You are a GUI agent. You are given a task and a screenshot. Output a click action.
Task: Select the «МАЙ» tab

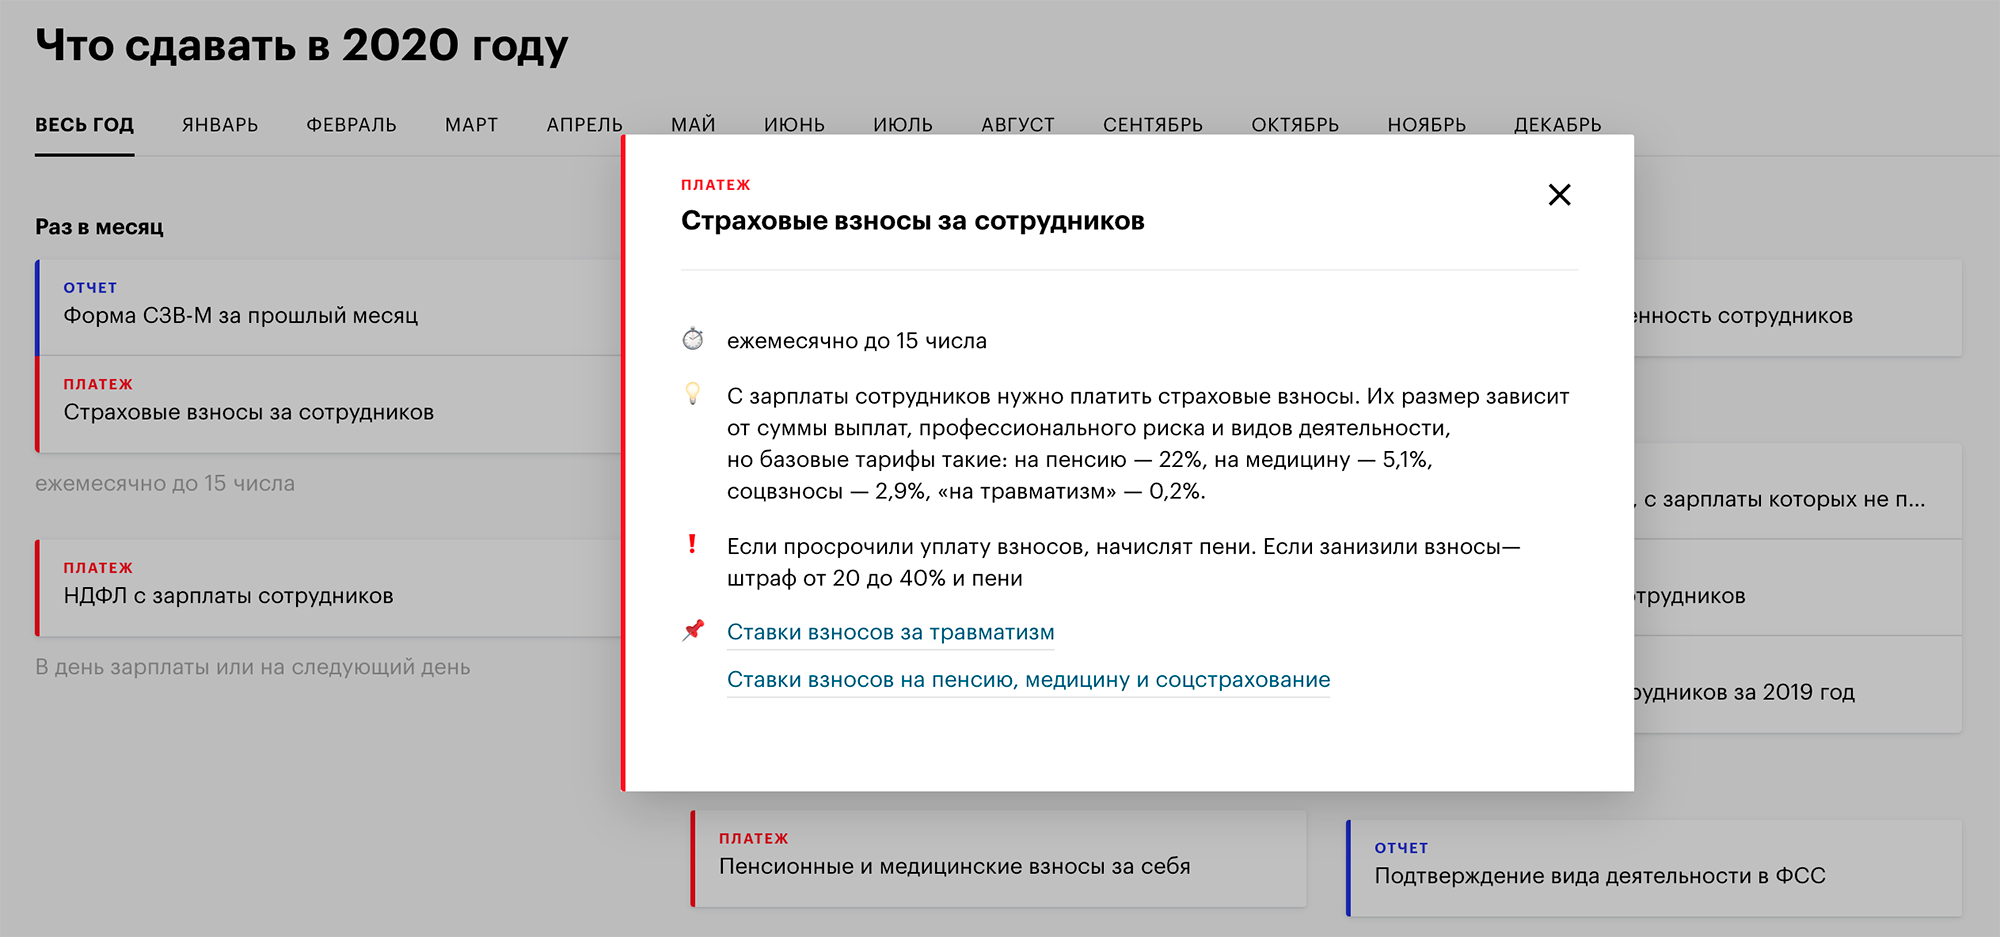tap(693, 125)
